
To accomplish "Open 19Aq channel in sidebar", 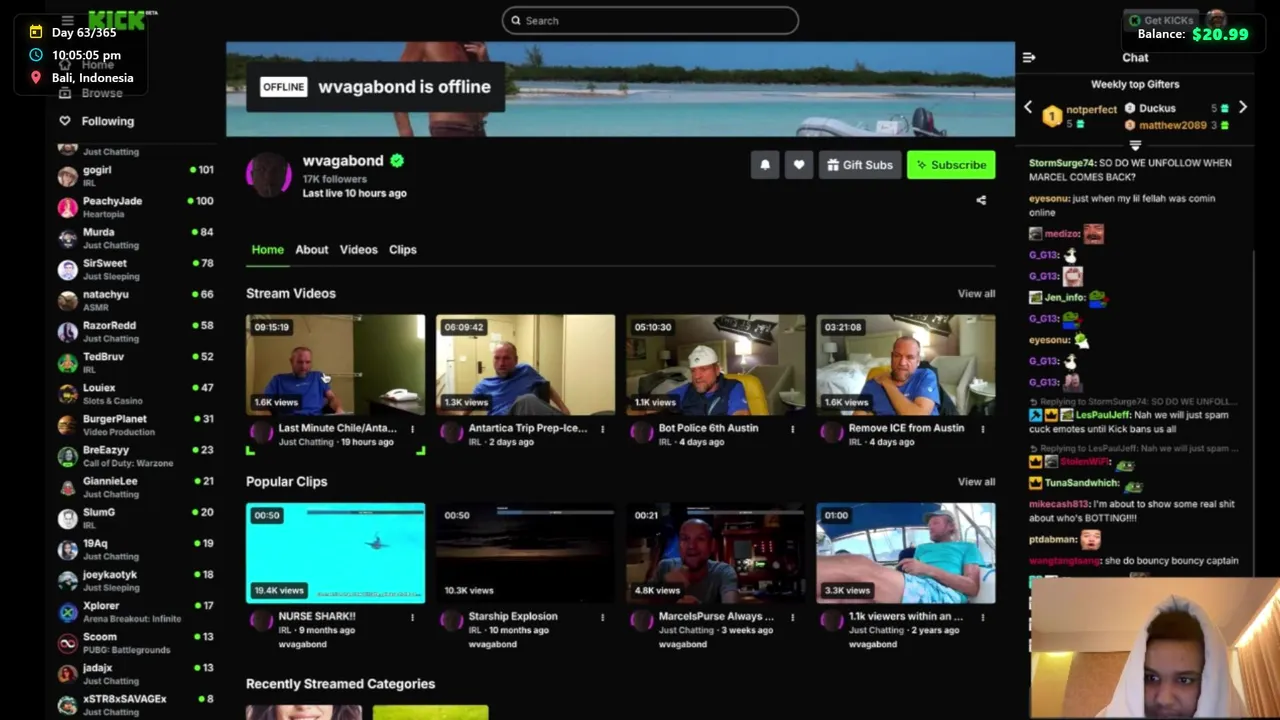I will point(135,549).
